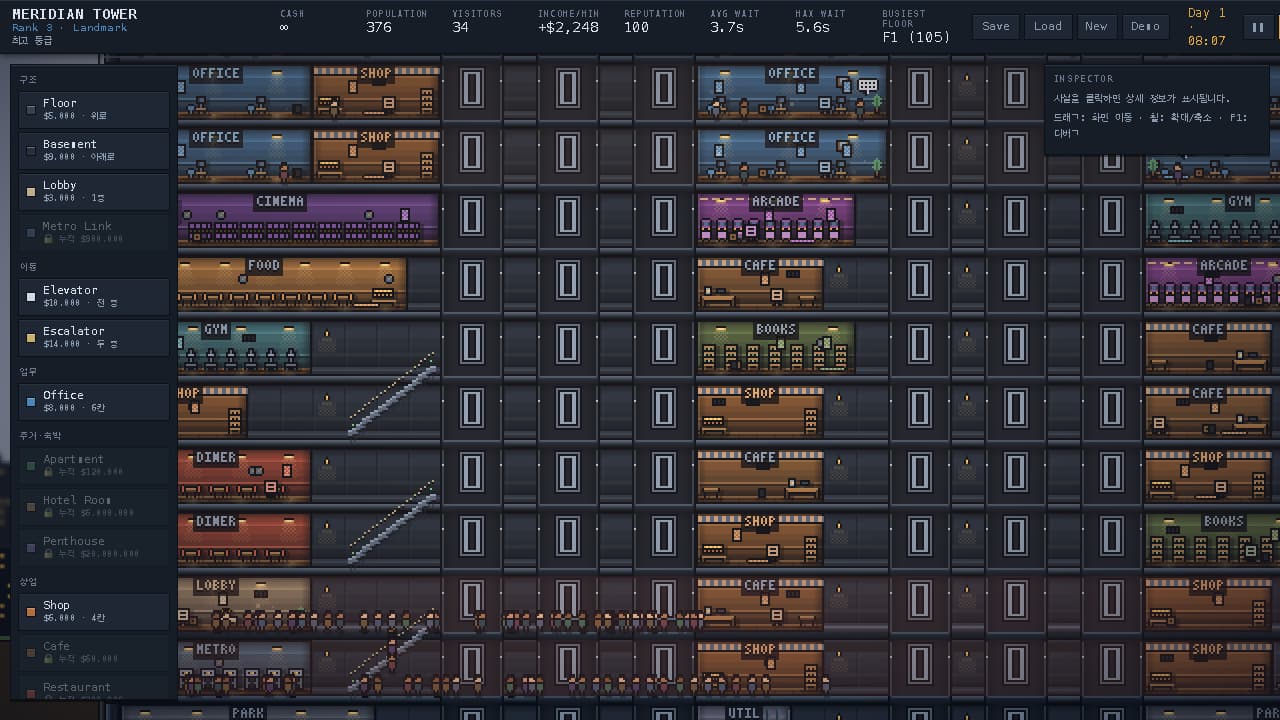Screen dimensions: 1280x720
Task: Click the max wait value 5.6s
Action: click(813, 27)
